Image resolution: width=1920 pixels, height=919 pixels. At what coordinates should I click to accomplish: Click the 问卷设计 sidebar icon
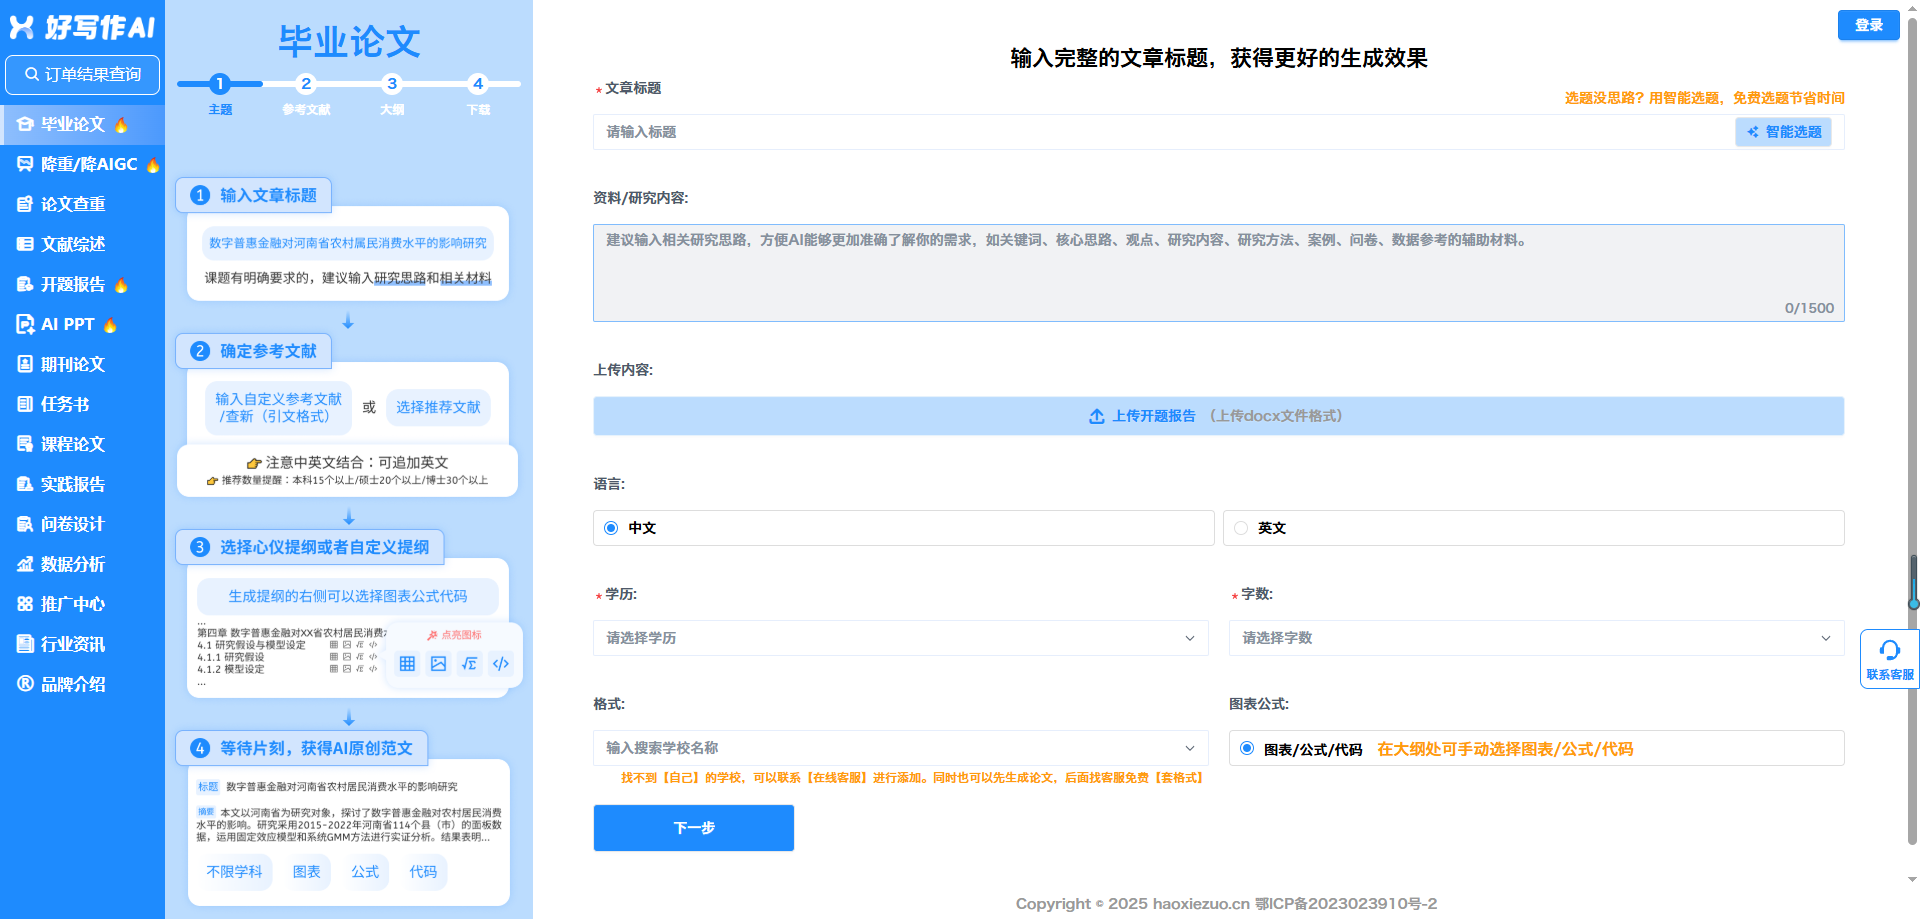(x=25, y=524)
